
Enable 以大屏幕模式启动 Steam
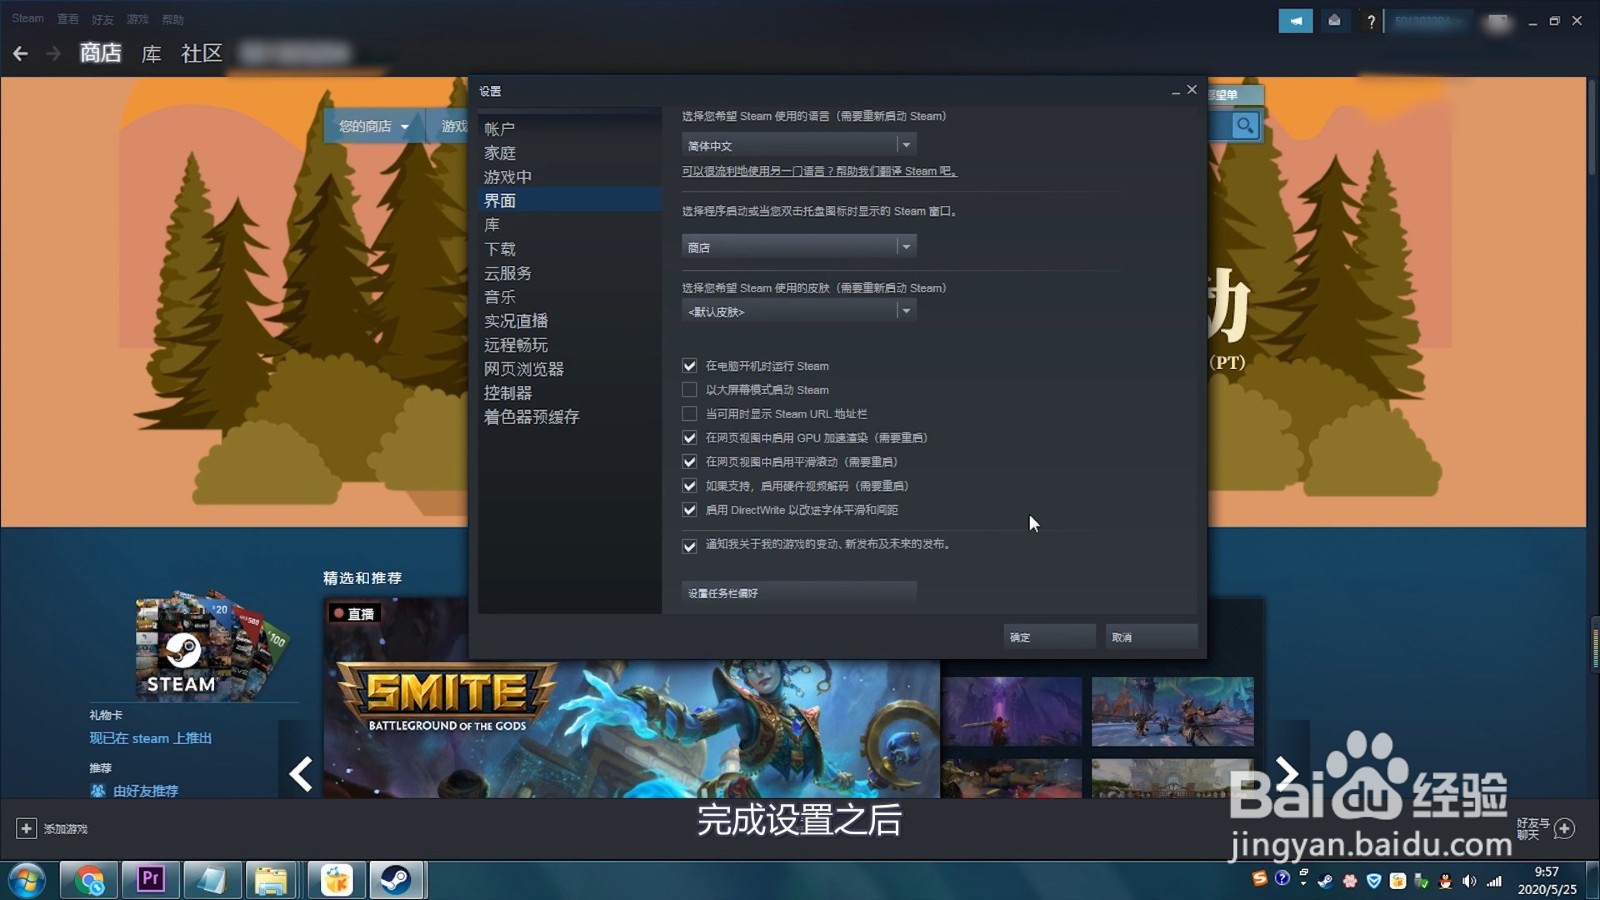point(690,389)
